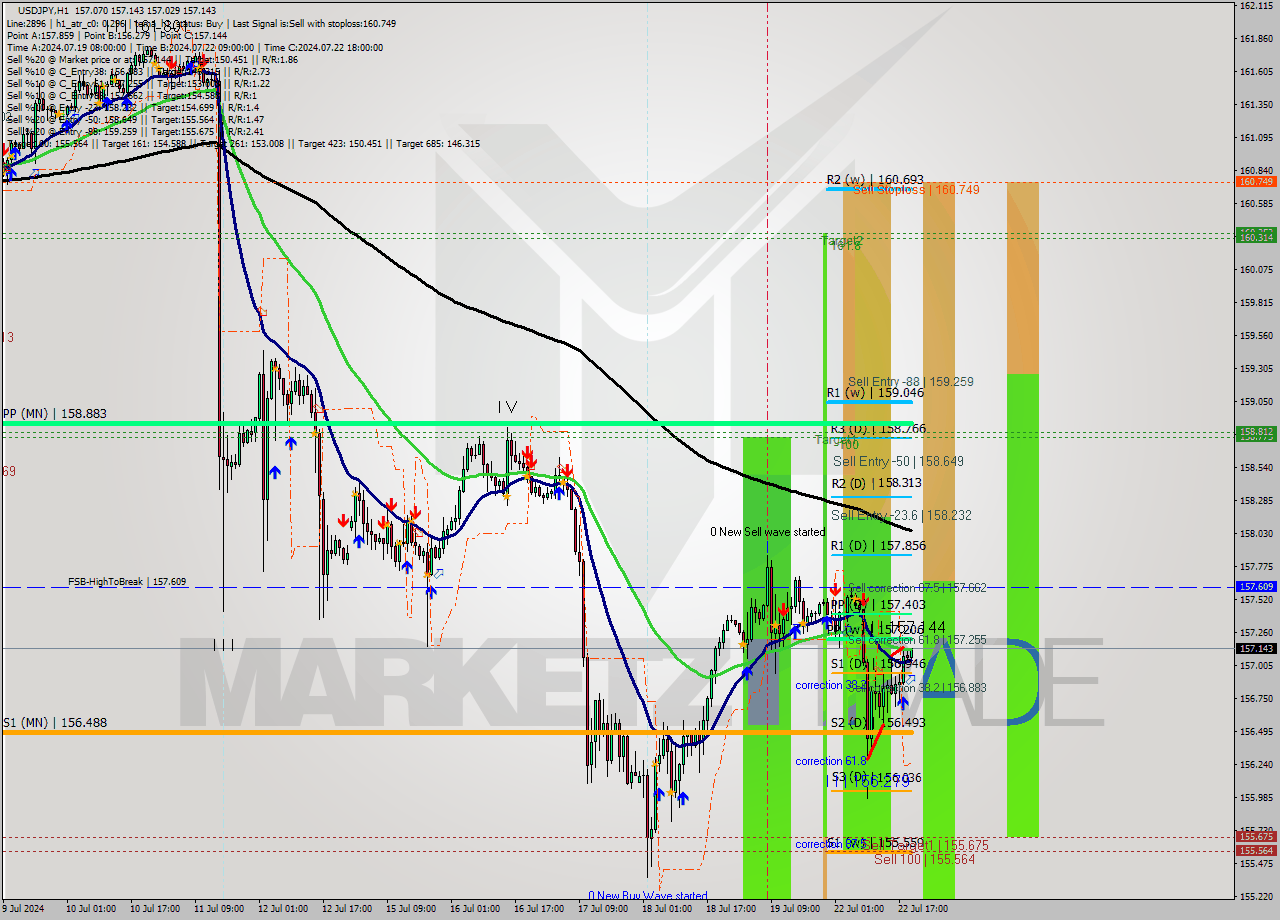Click the 156.240 price axis label
This screenshot has width=1280, height=920.
1256,764
